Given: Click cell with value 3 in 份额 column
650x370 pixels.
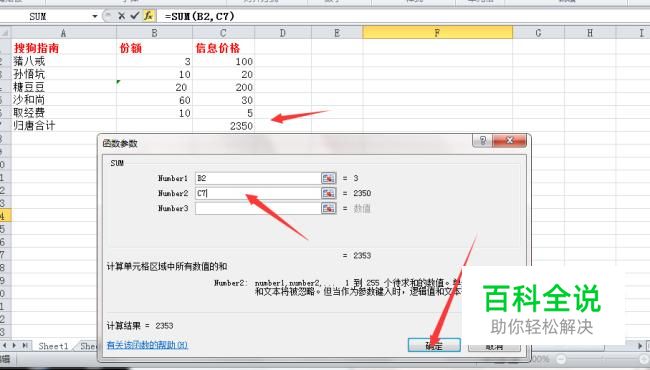Looking at the screenshot, I should 154,61.
